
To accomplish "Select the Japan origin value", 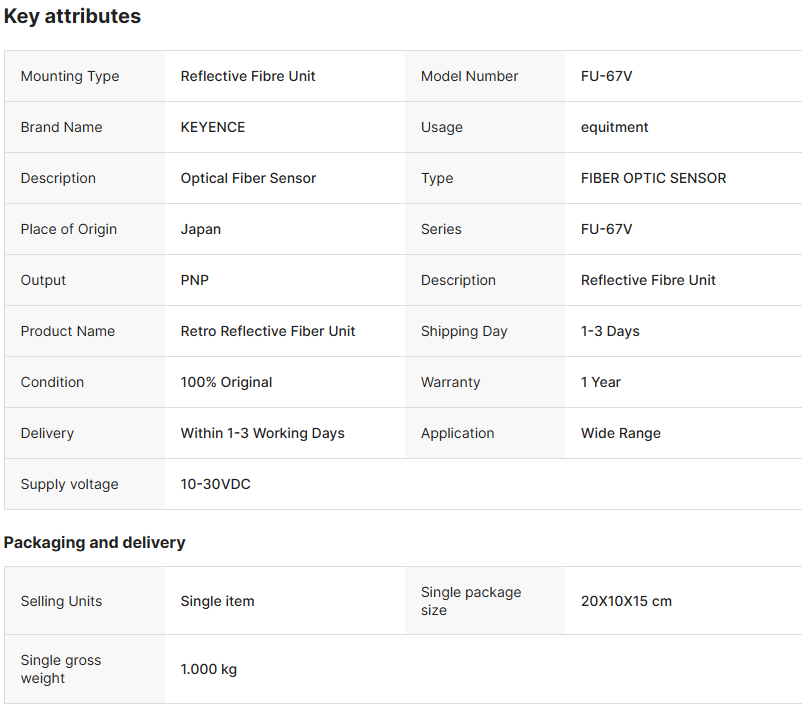I will tap(200, 229).
